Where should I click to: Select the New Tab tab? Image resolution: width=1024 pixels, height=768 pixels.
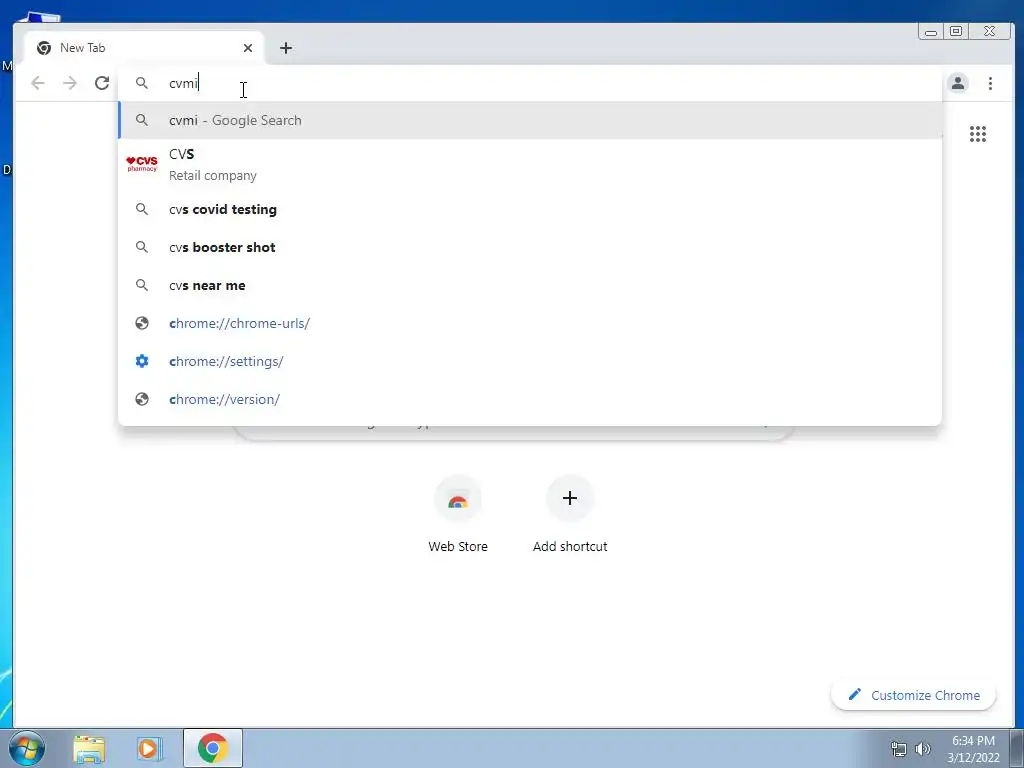pos(144,48)
